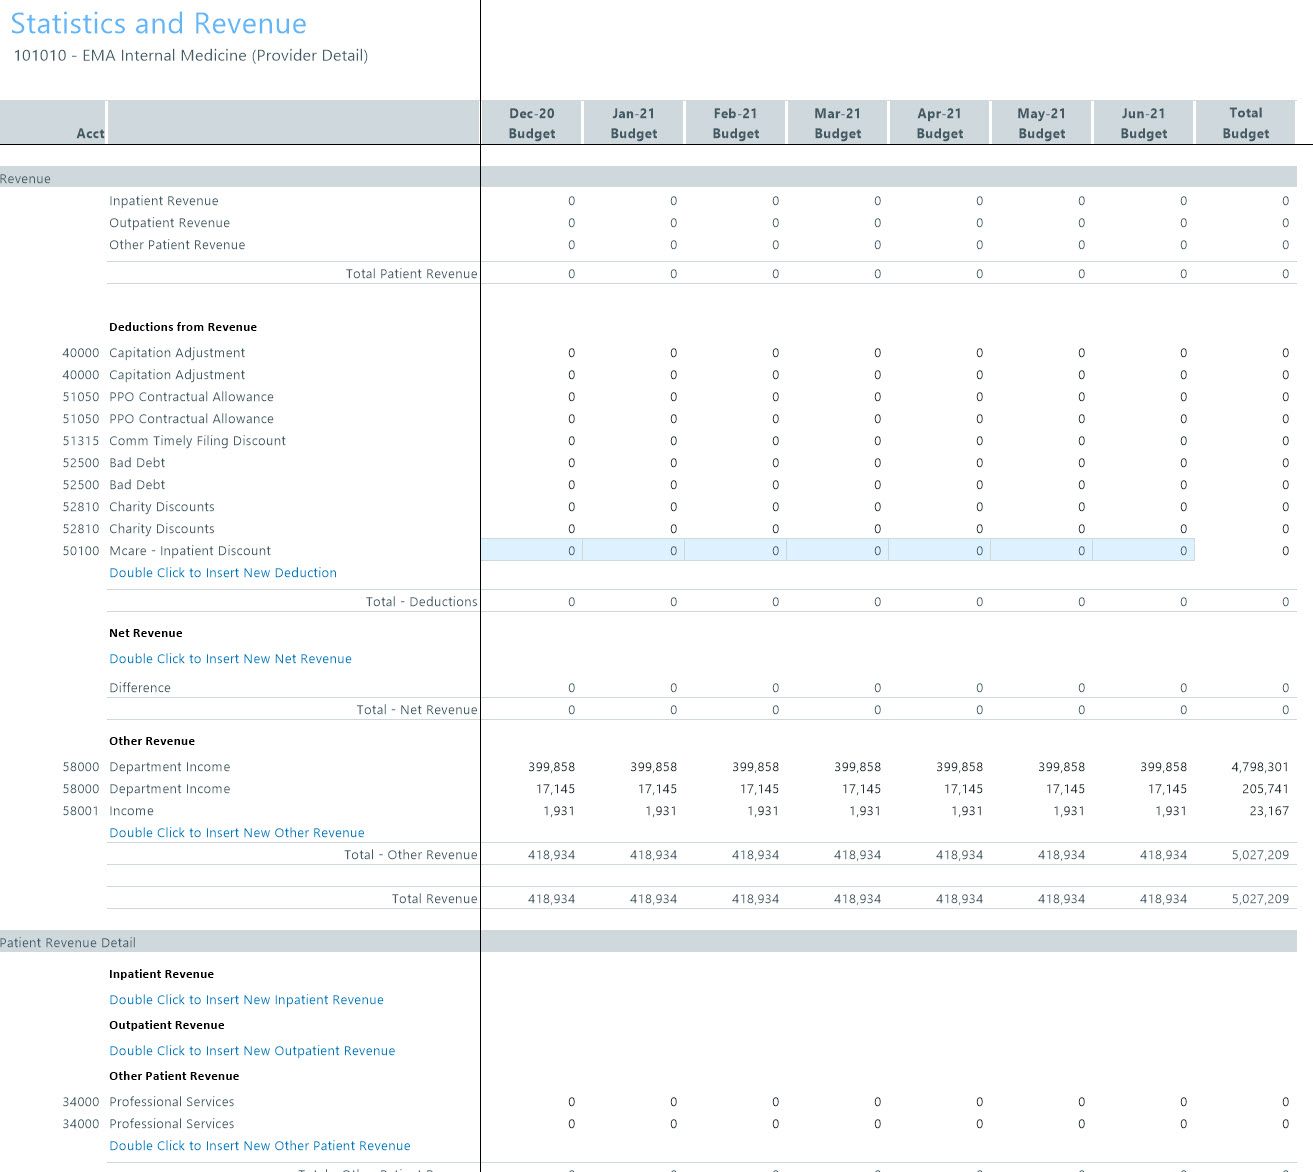Click Department Income Dec-20 value 399,858
The width and height of the screenshot is (1313, 1172).
(551, 766)
